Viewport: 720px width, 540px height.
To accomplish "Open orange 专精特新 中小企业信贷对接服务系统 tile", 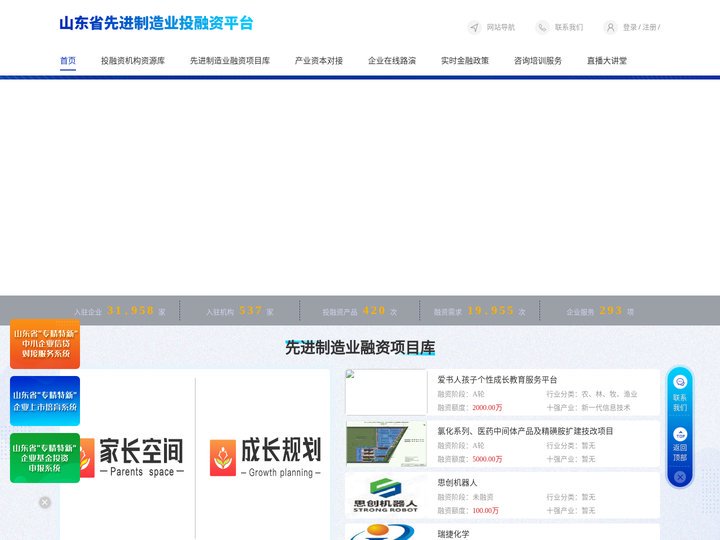I will pos(45,343).
